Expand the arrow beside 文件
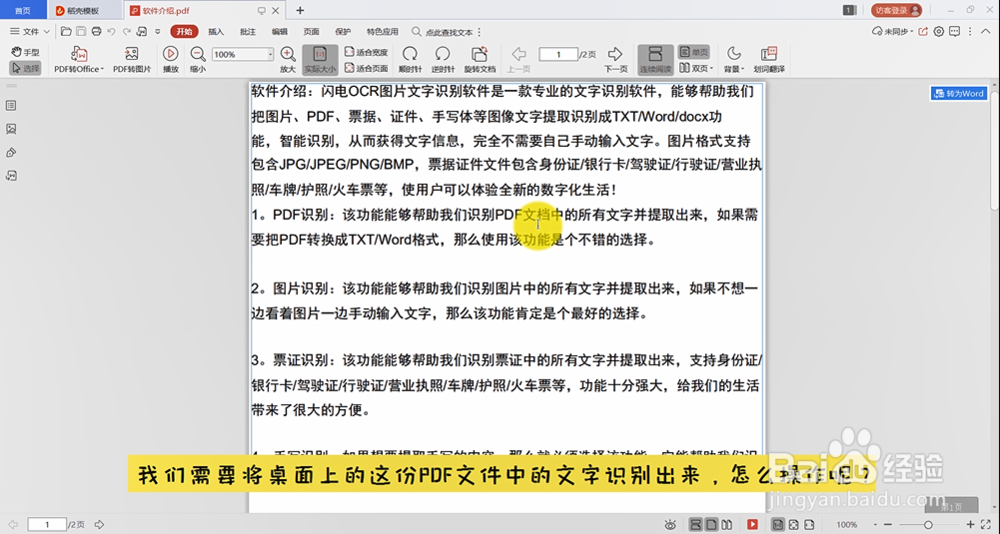The image size is (1000, 534). click(47, 31)
